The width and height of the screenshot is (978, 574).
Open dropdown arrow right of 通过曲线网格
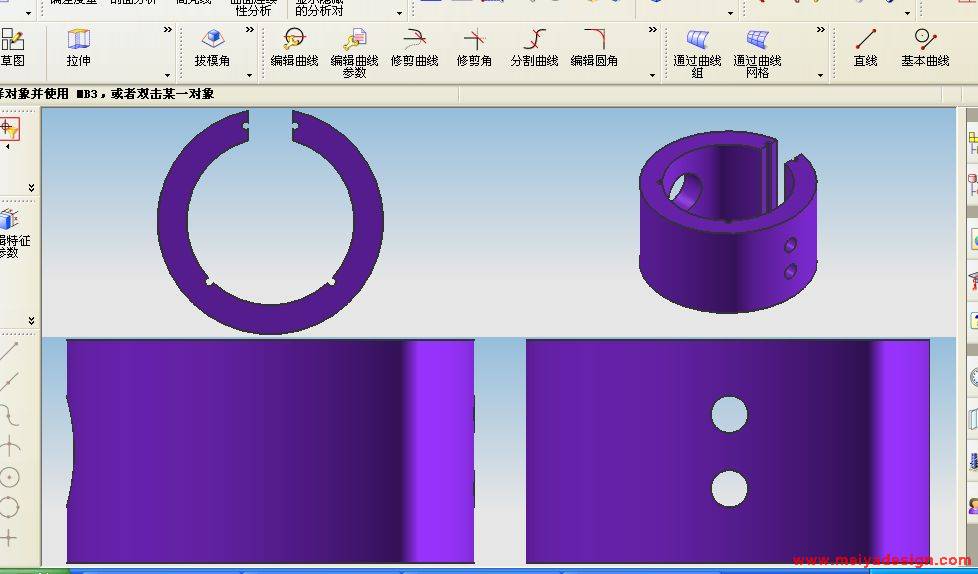(820, 75)
